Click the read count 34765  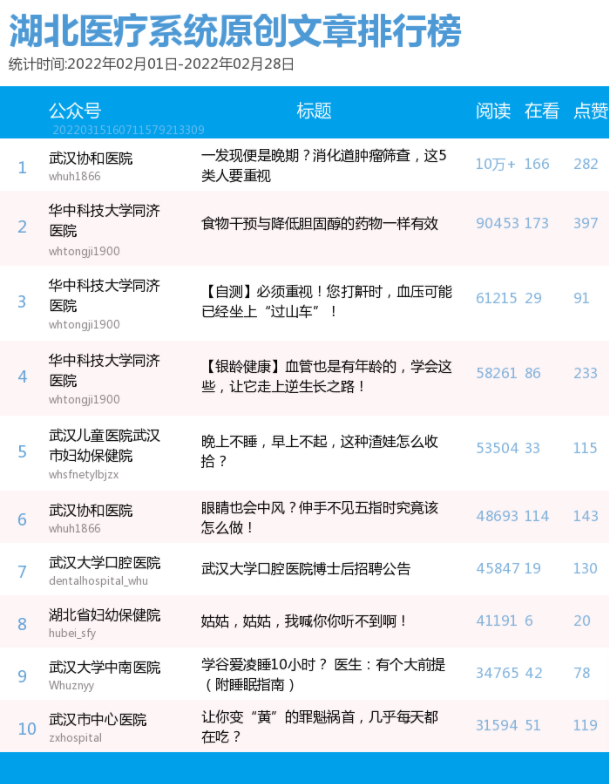[497, 673]
